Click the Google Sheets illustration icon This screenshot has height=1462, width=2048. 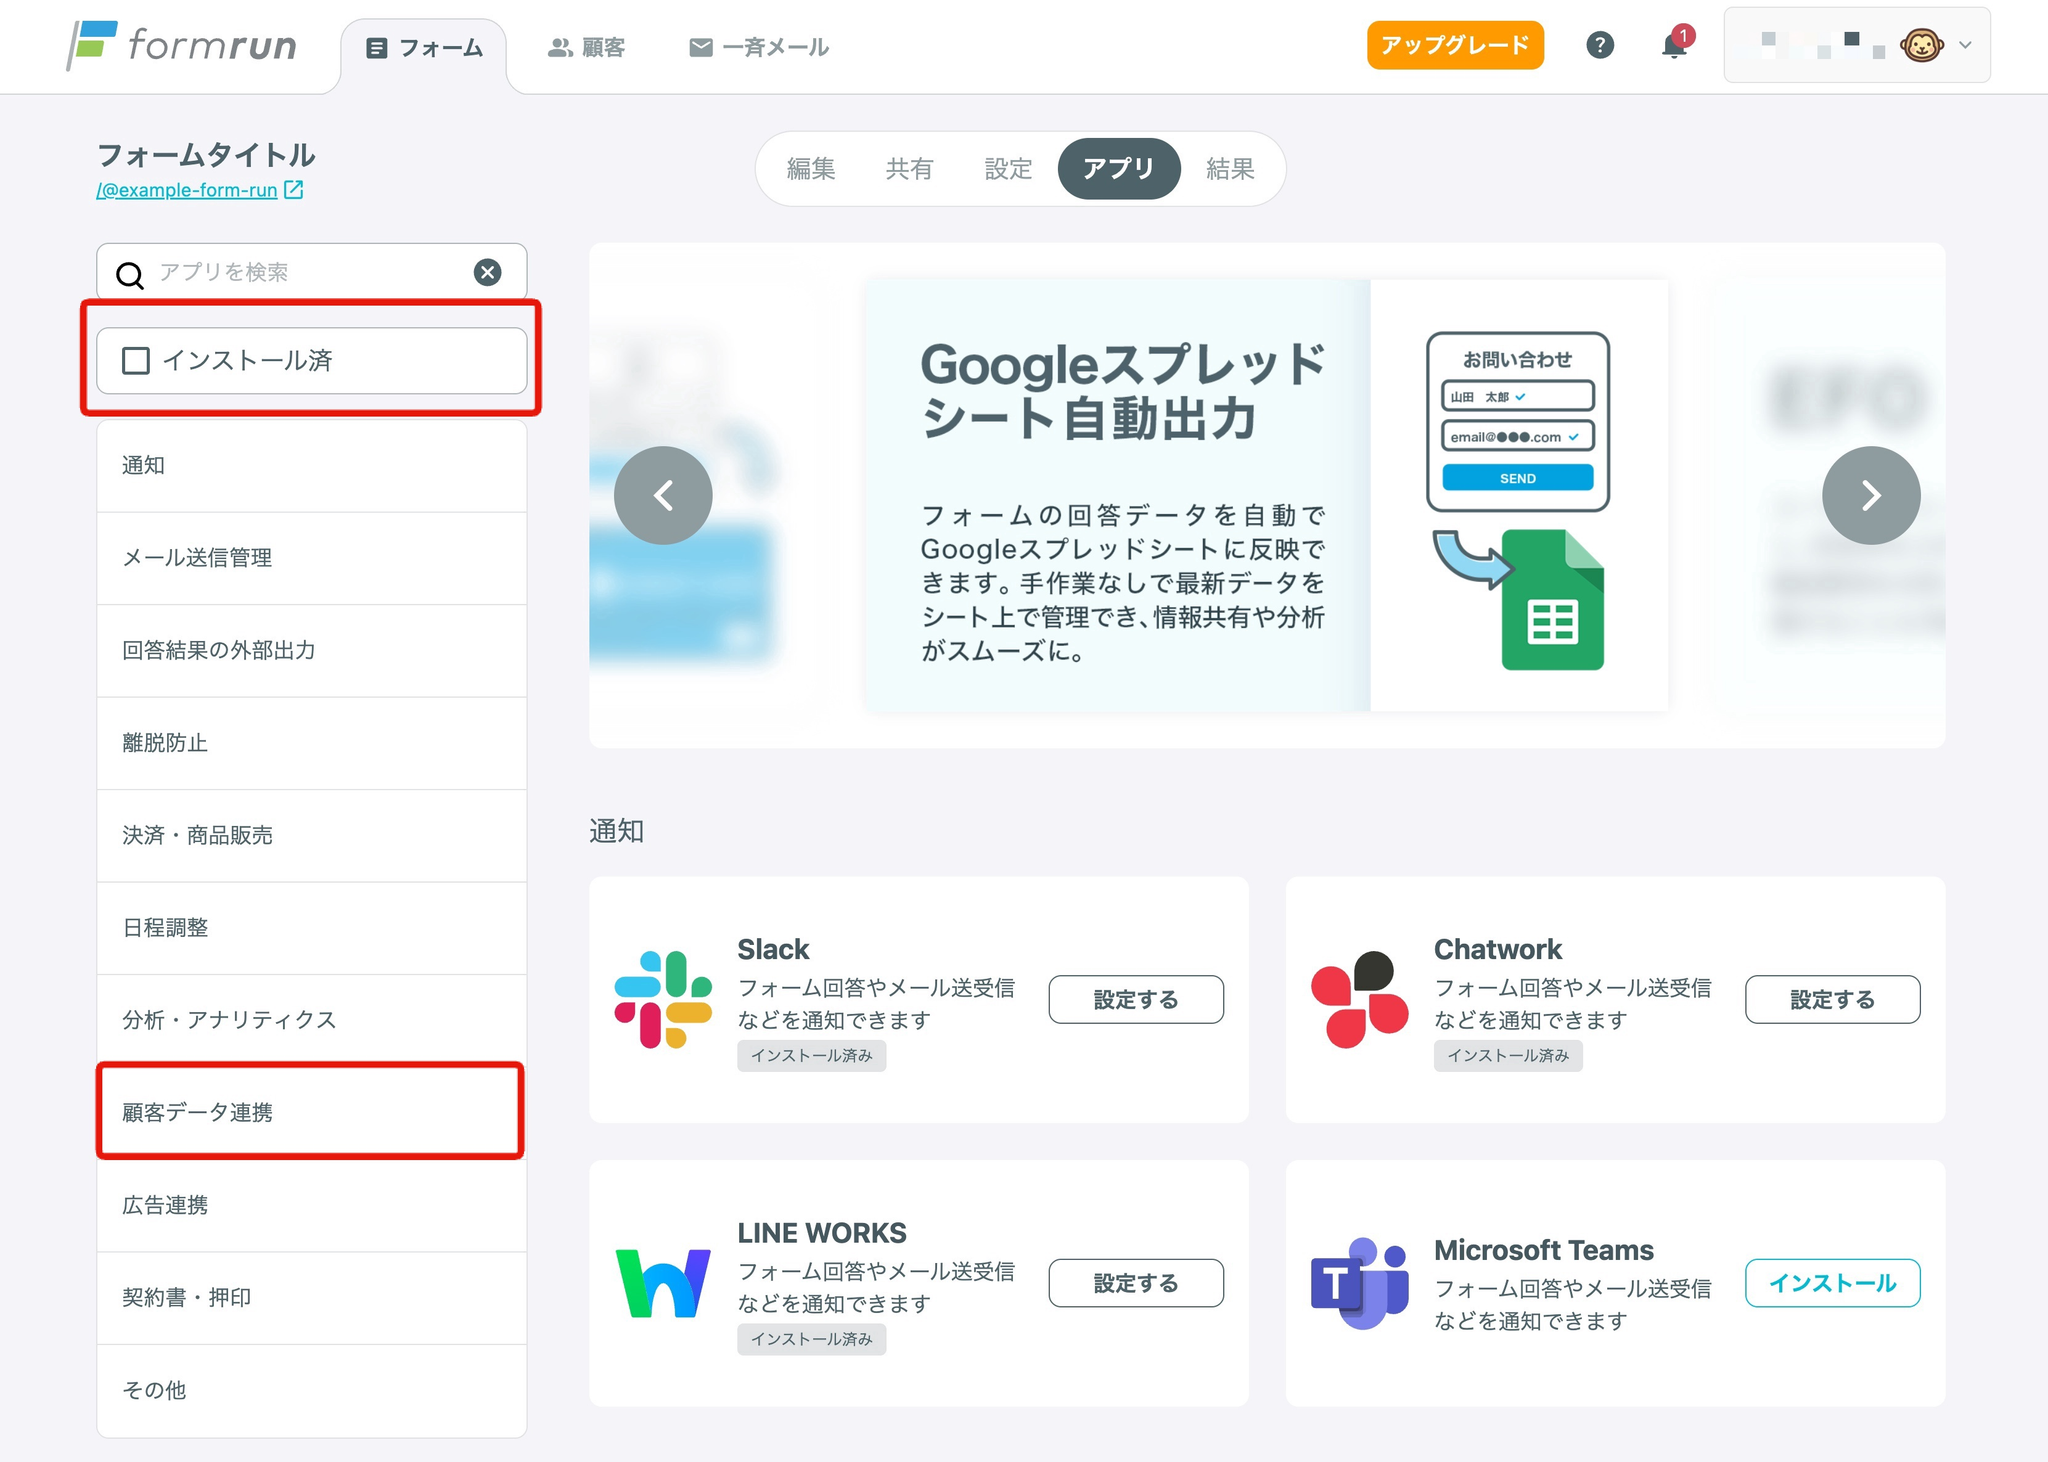pyautogui.click(x=1552, y=600)
